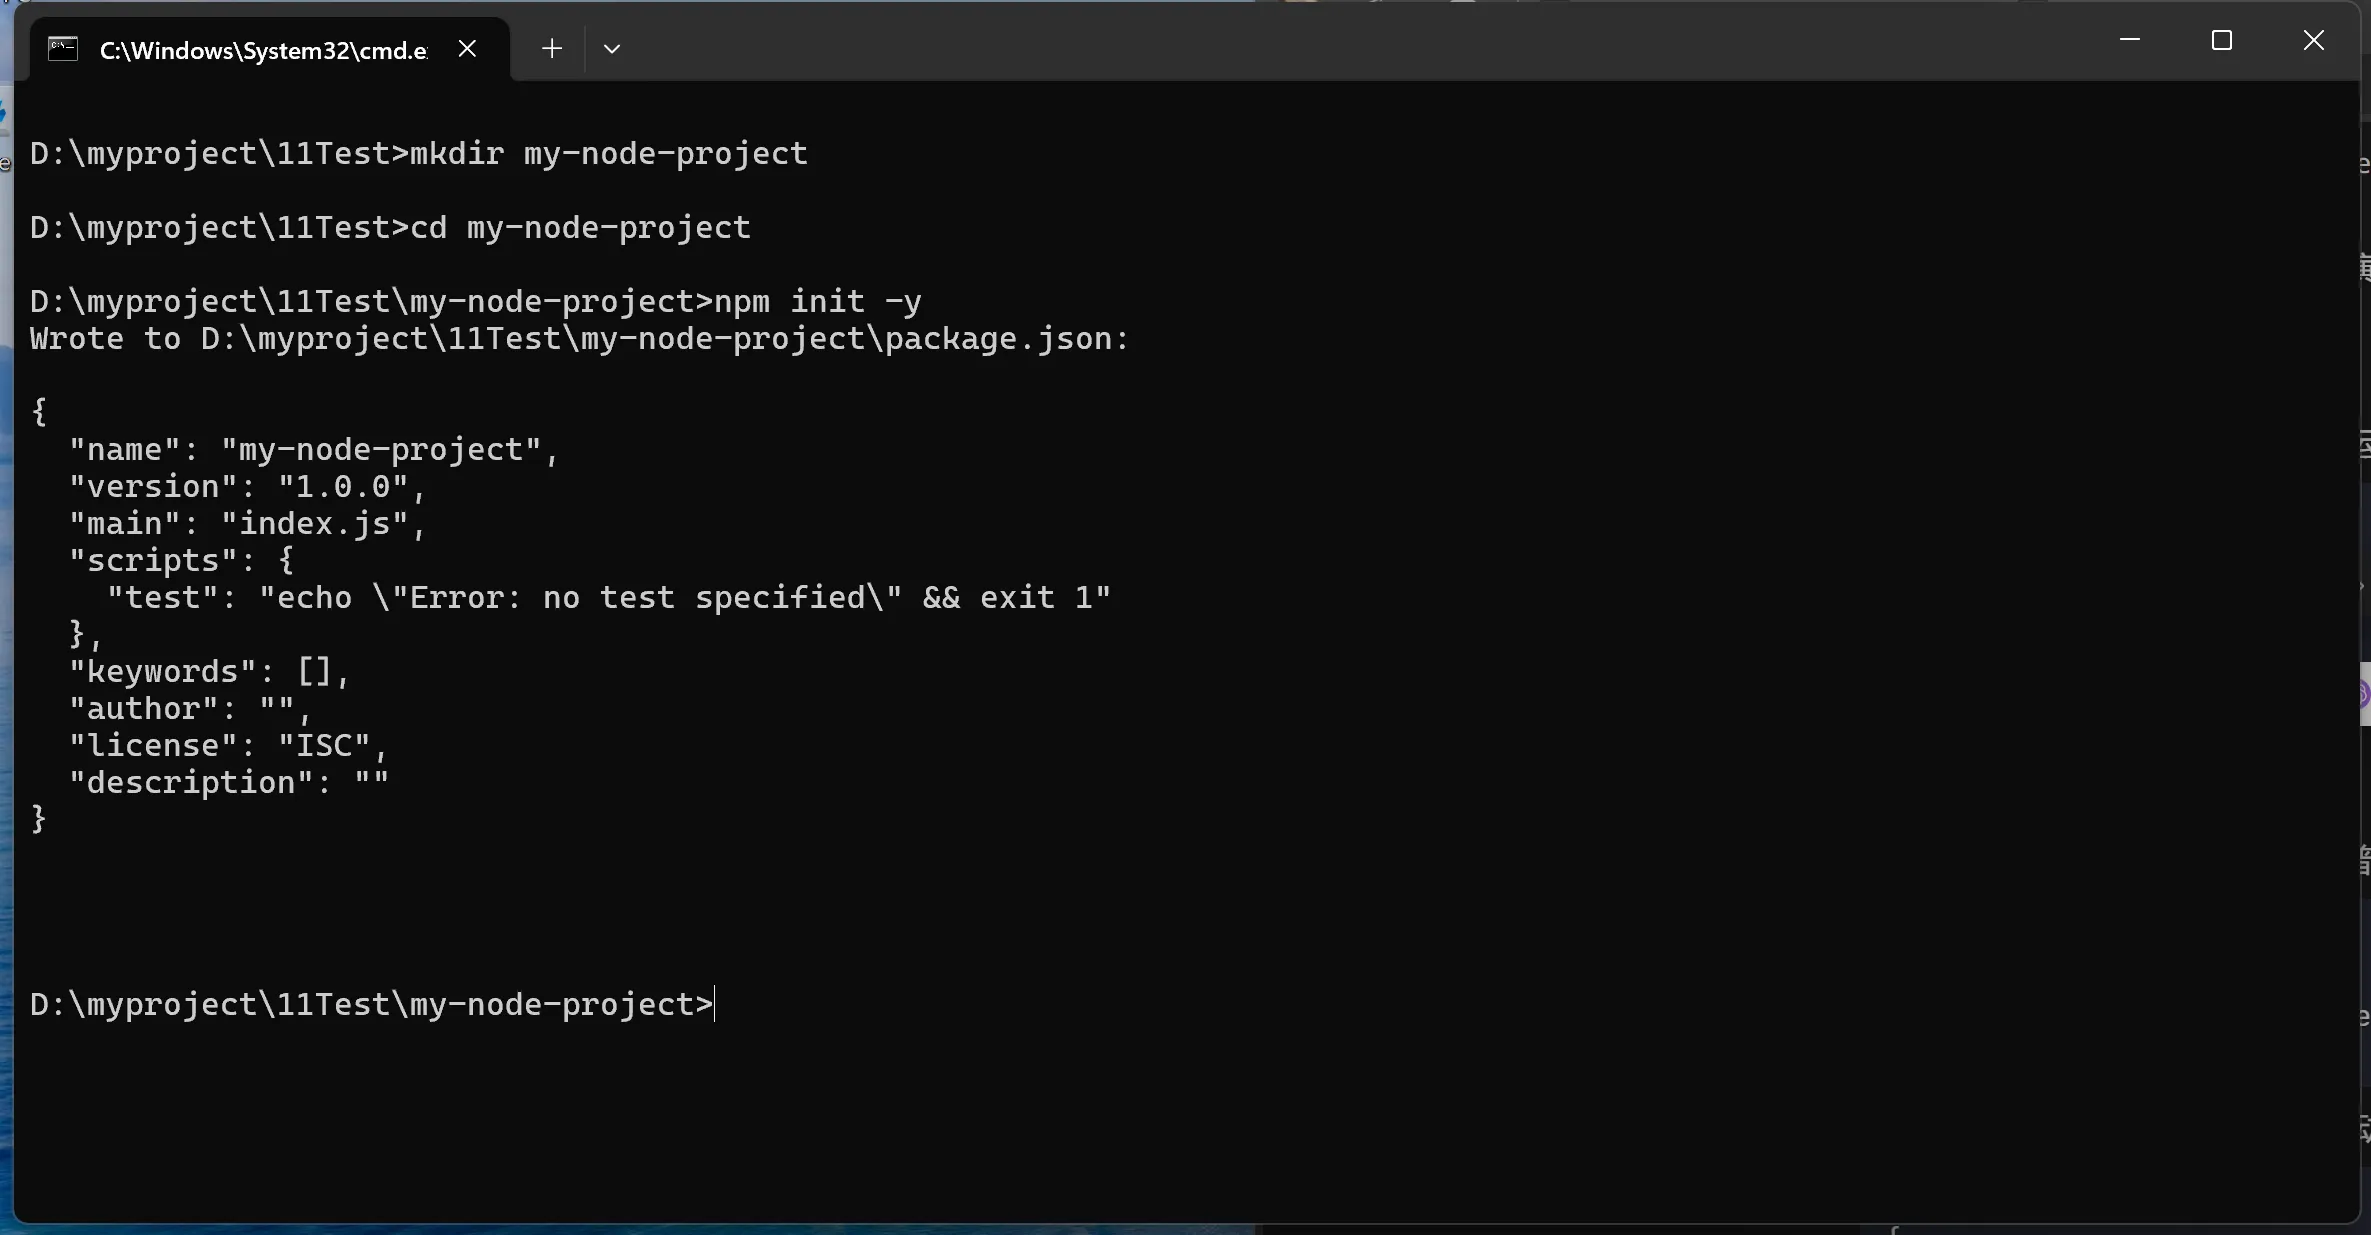This screenshot has width=2371, height=1235.
Task: Click the "test" script echo line
Action: point(609,598)
